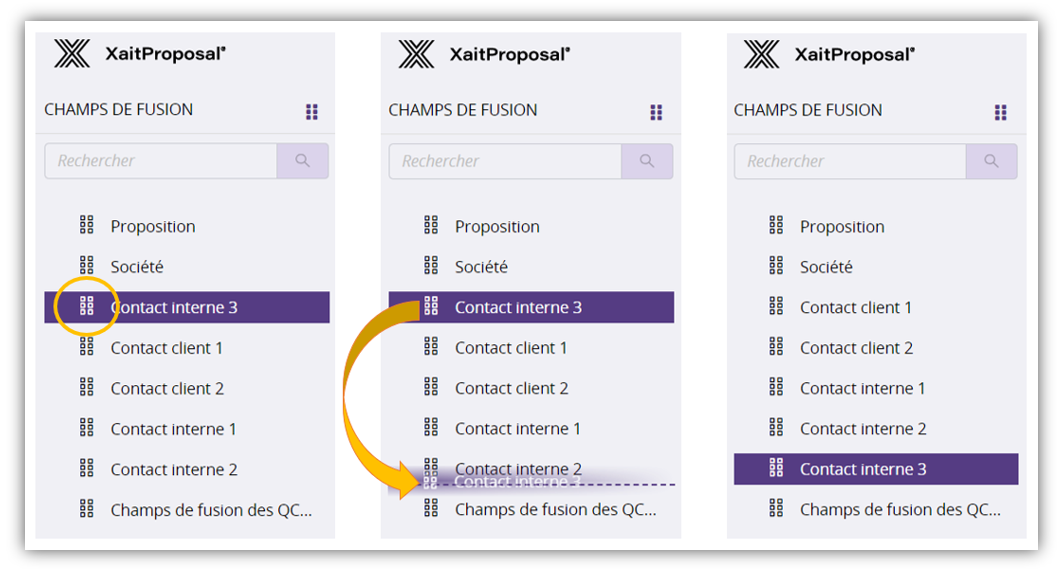This screenshot has height=569, width=1062.
Task: Focus the Rechercher search field in right panel
Action: coord(850,161)
